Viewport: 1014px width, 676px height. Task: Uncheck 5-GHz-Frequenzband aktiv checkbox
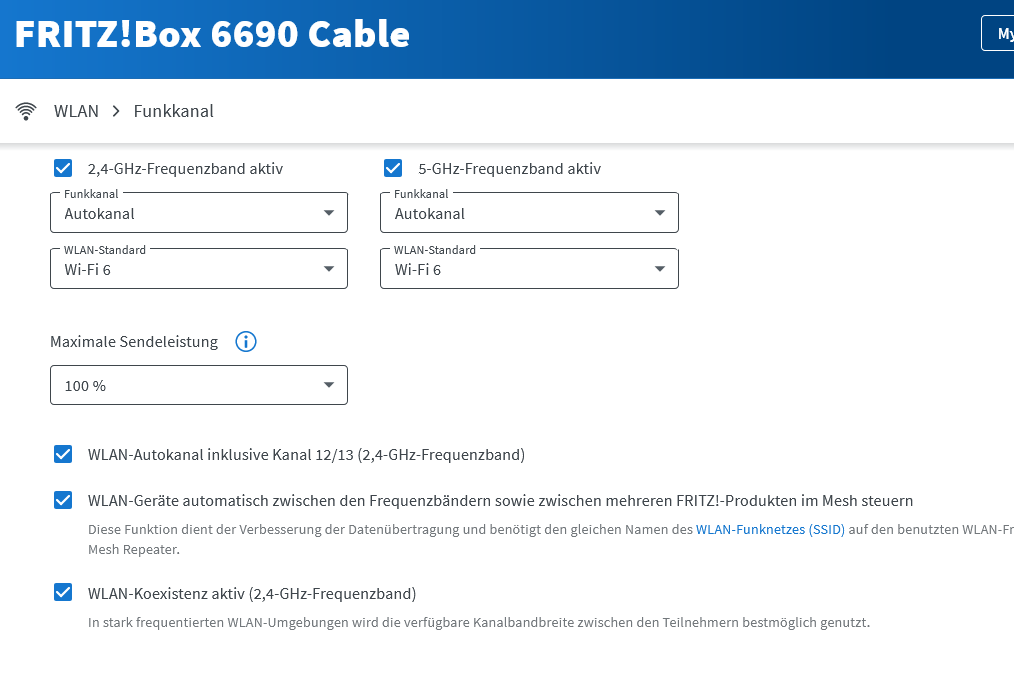(393, 168)
